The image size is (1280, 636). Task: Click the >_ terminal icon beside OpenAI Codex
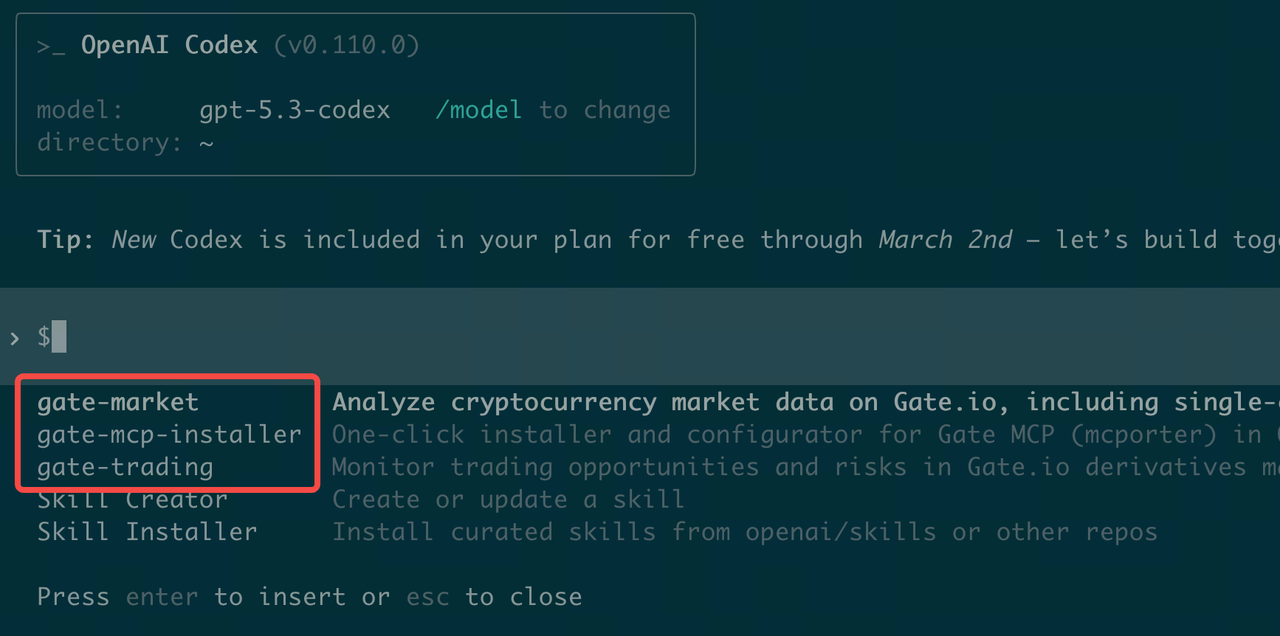(x=51, y=46)
